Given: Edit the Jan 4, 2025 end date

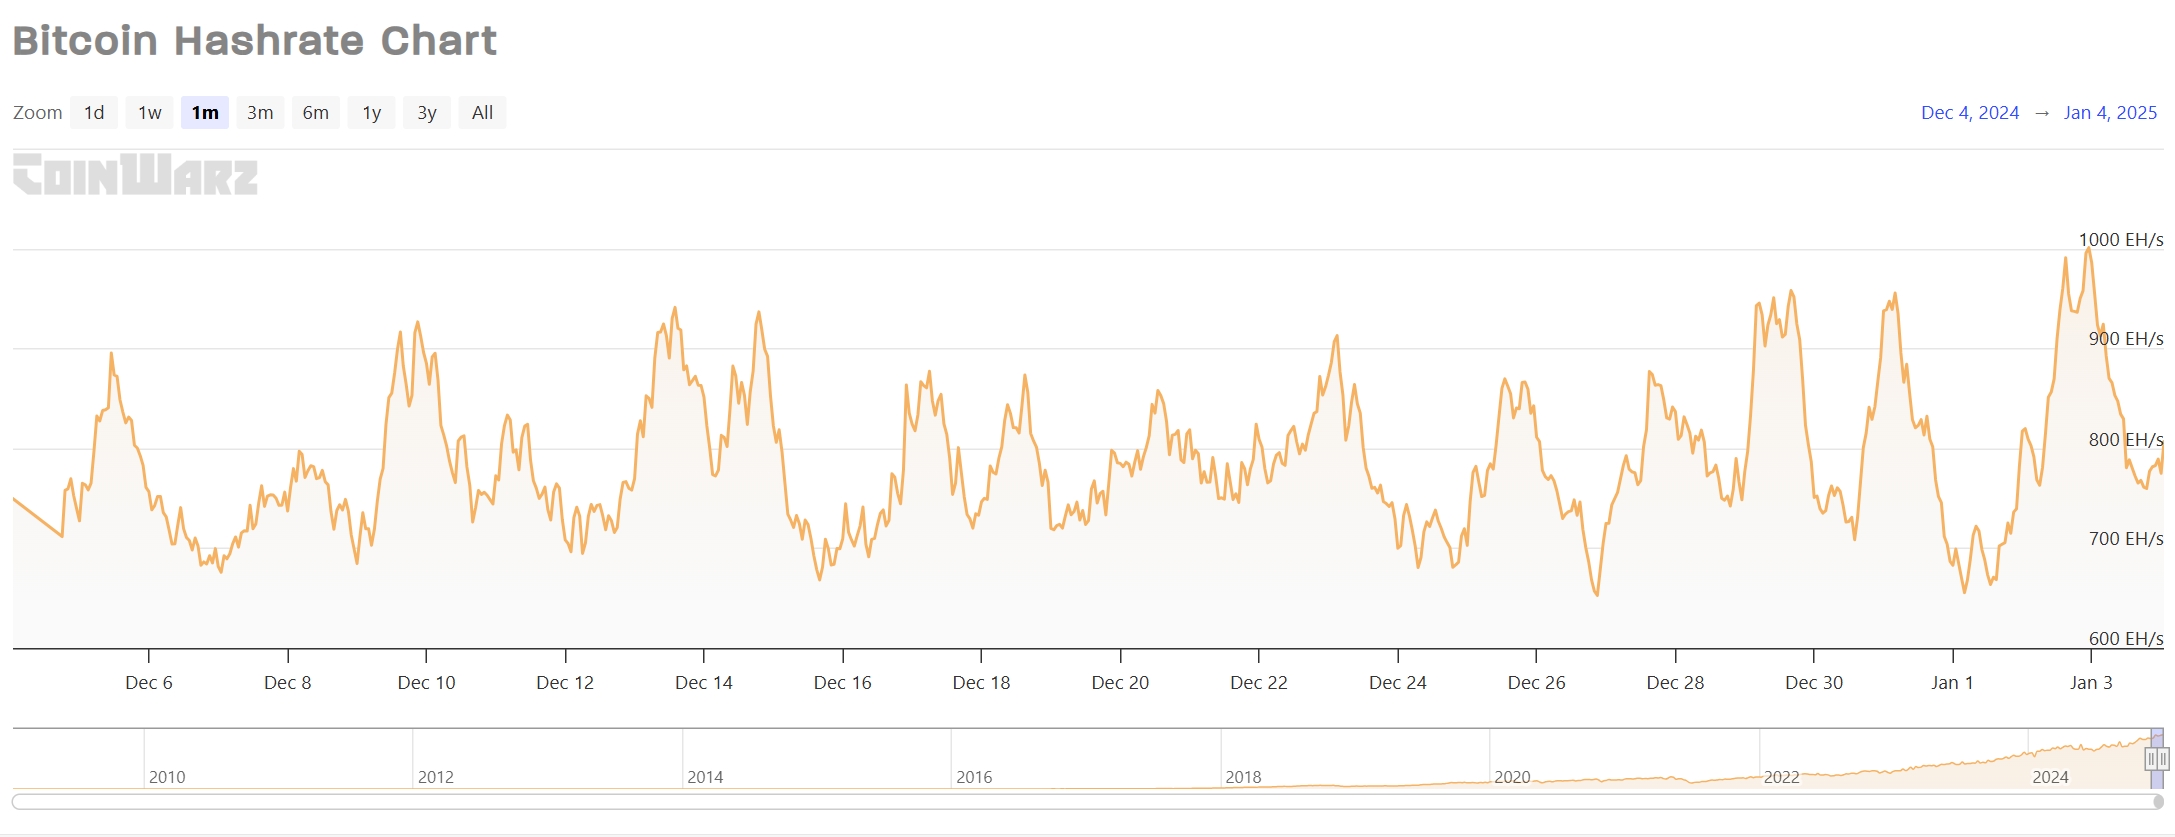Looking at the screenshot, I should pyautogui.click(x=2110, y=113).
